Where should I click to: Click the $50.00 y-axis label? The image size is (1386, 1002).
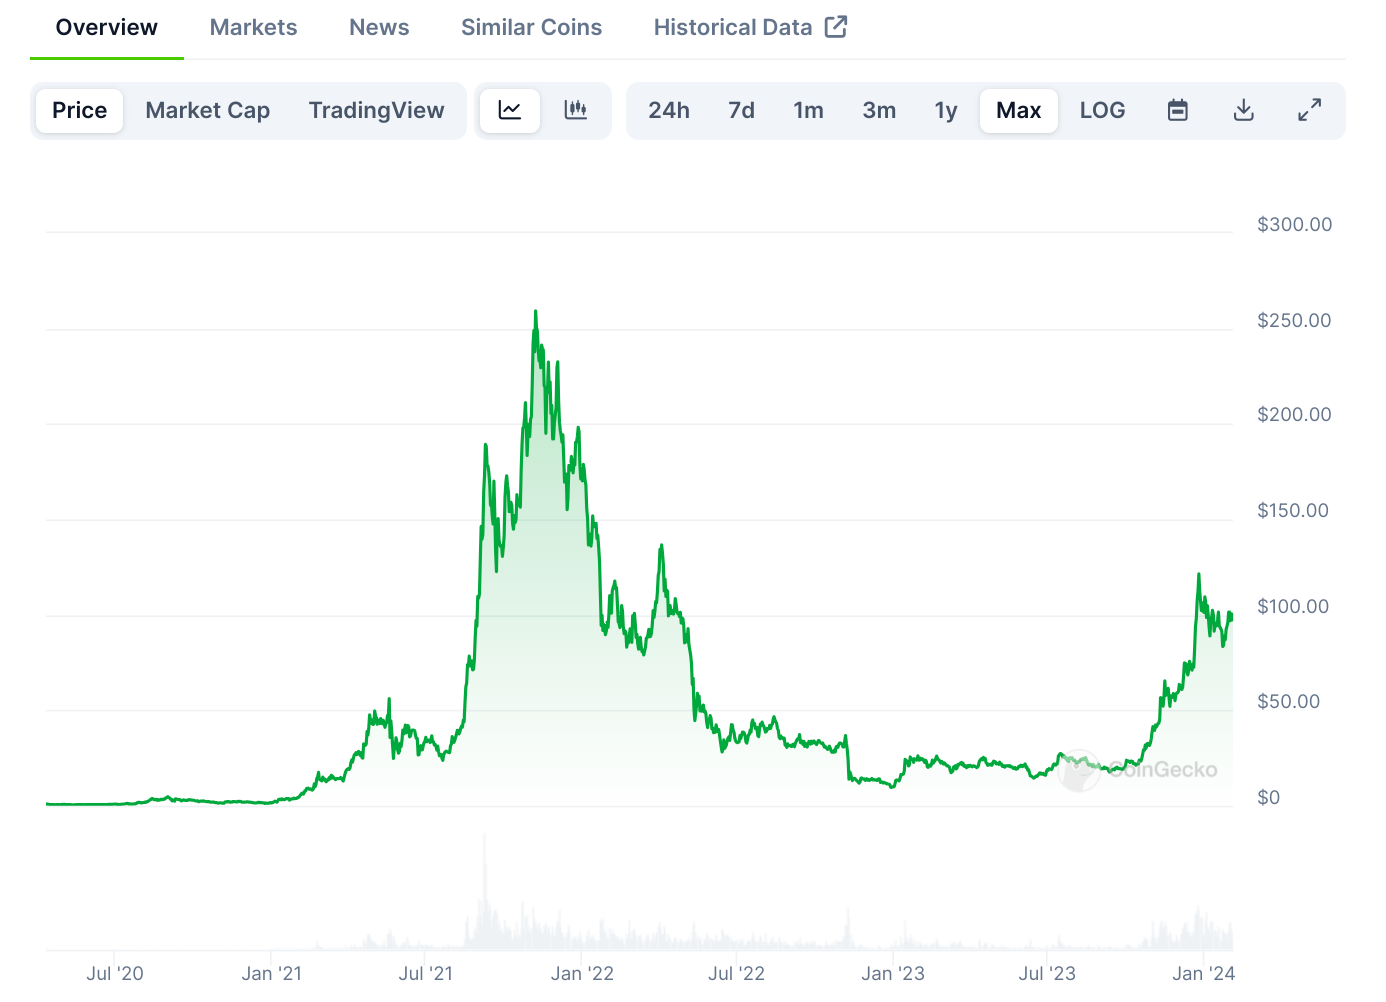[1289, 701]
